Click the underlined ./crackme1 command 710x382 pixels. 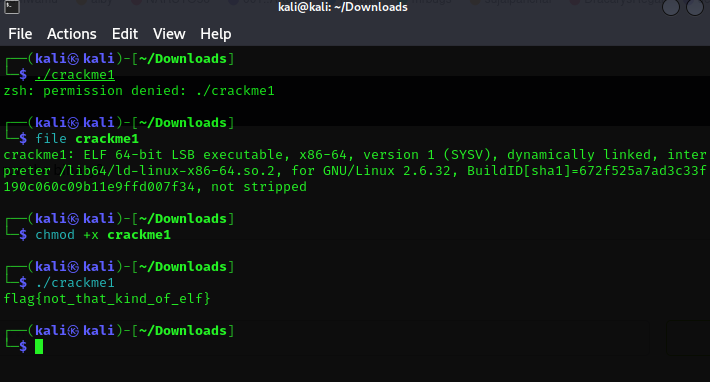[75, 75]
